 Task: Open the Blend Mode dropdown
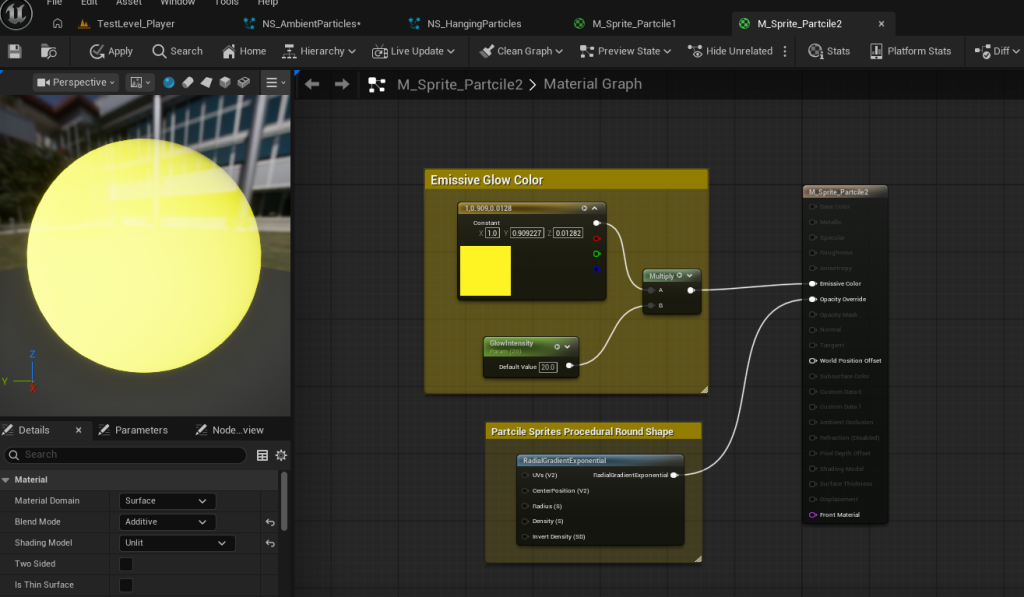(x=167, y=522)
